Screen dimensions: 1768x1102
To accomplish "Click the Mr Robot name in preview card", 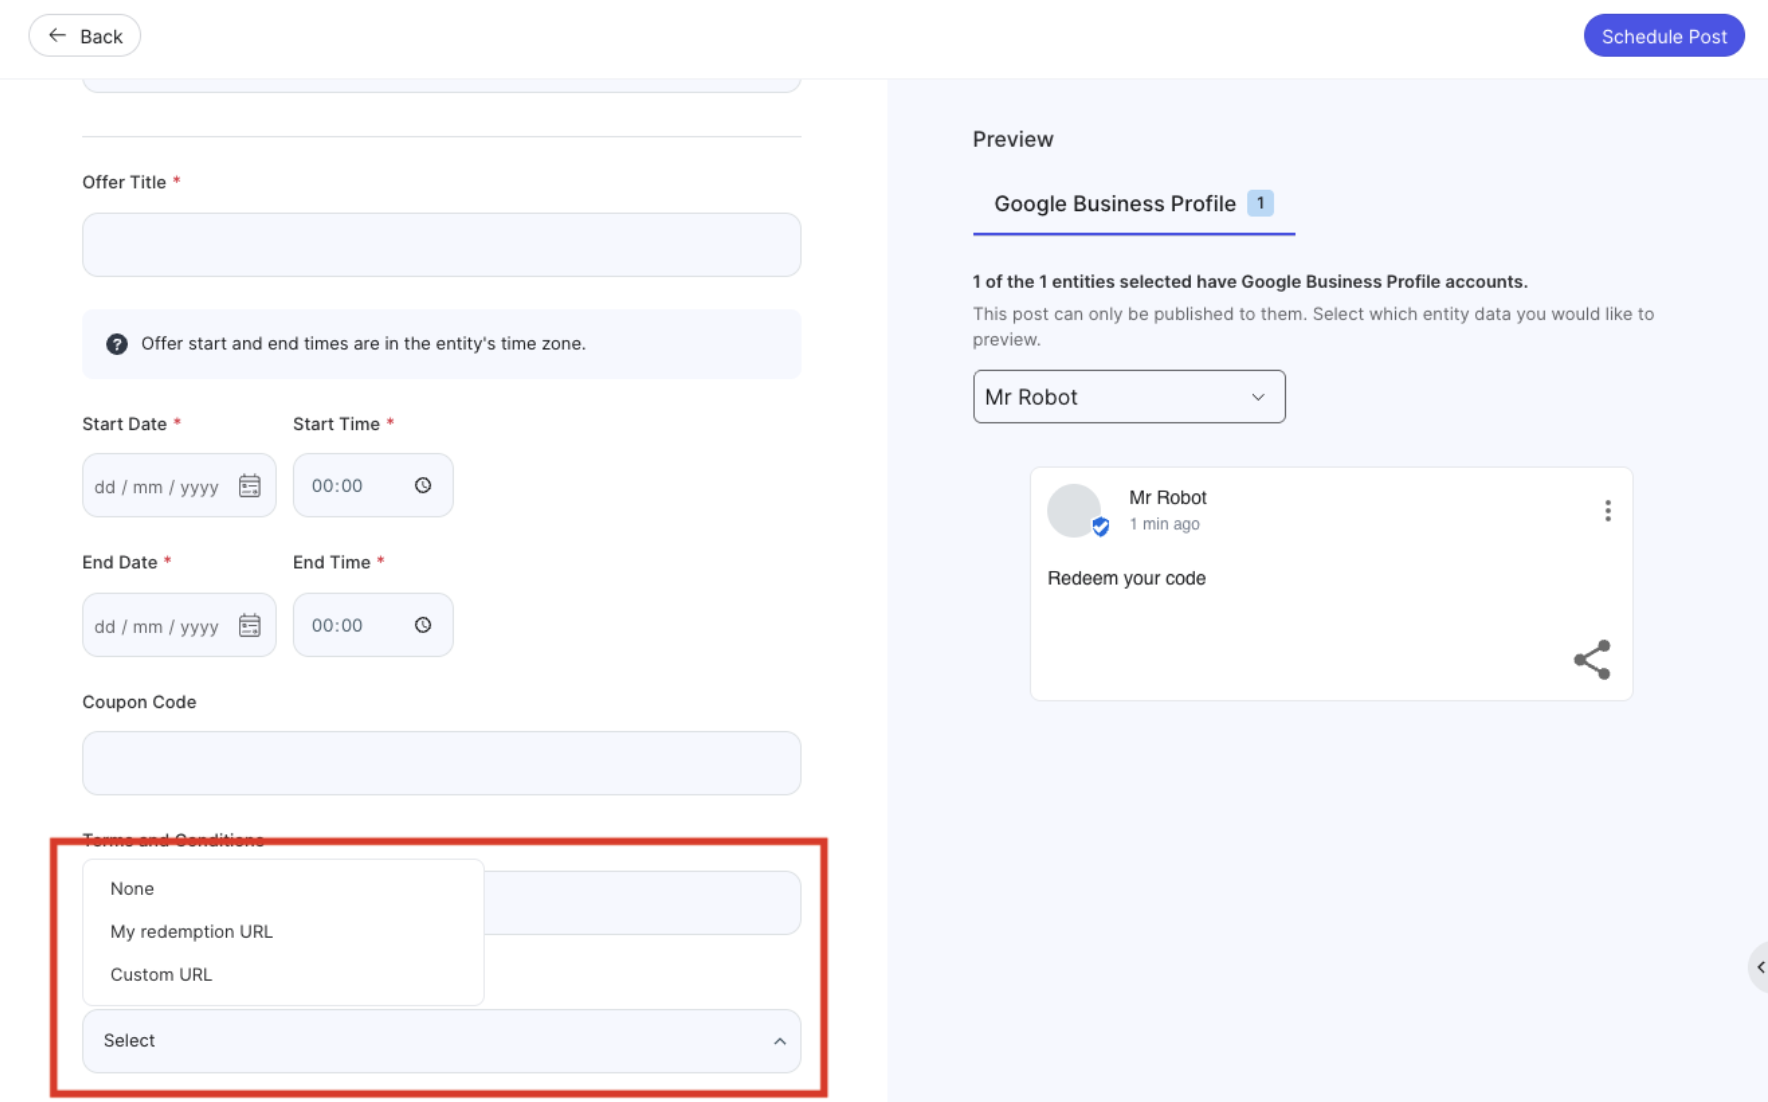I will click(x=1167, y=498).
